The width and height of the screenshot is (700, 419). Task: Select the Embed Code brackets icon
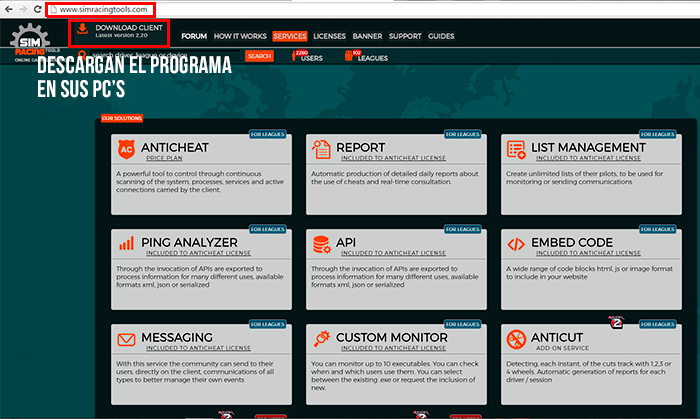point(517,243)
